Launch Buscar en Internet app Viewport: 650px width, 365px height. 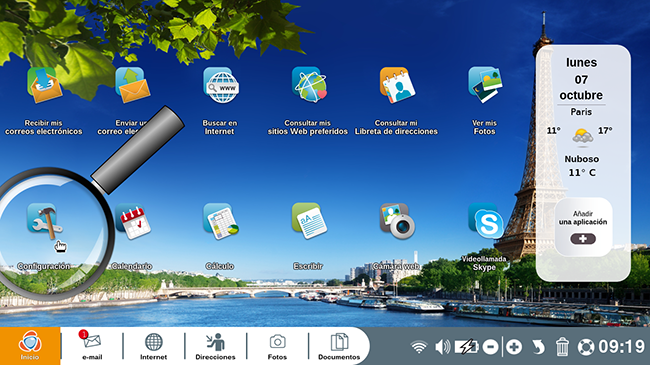point(221,85)
